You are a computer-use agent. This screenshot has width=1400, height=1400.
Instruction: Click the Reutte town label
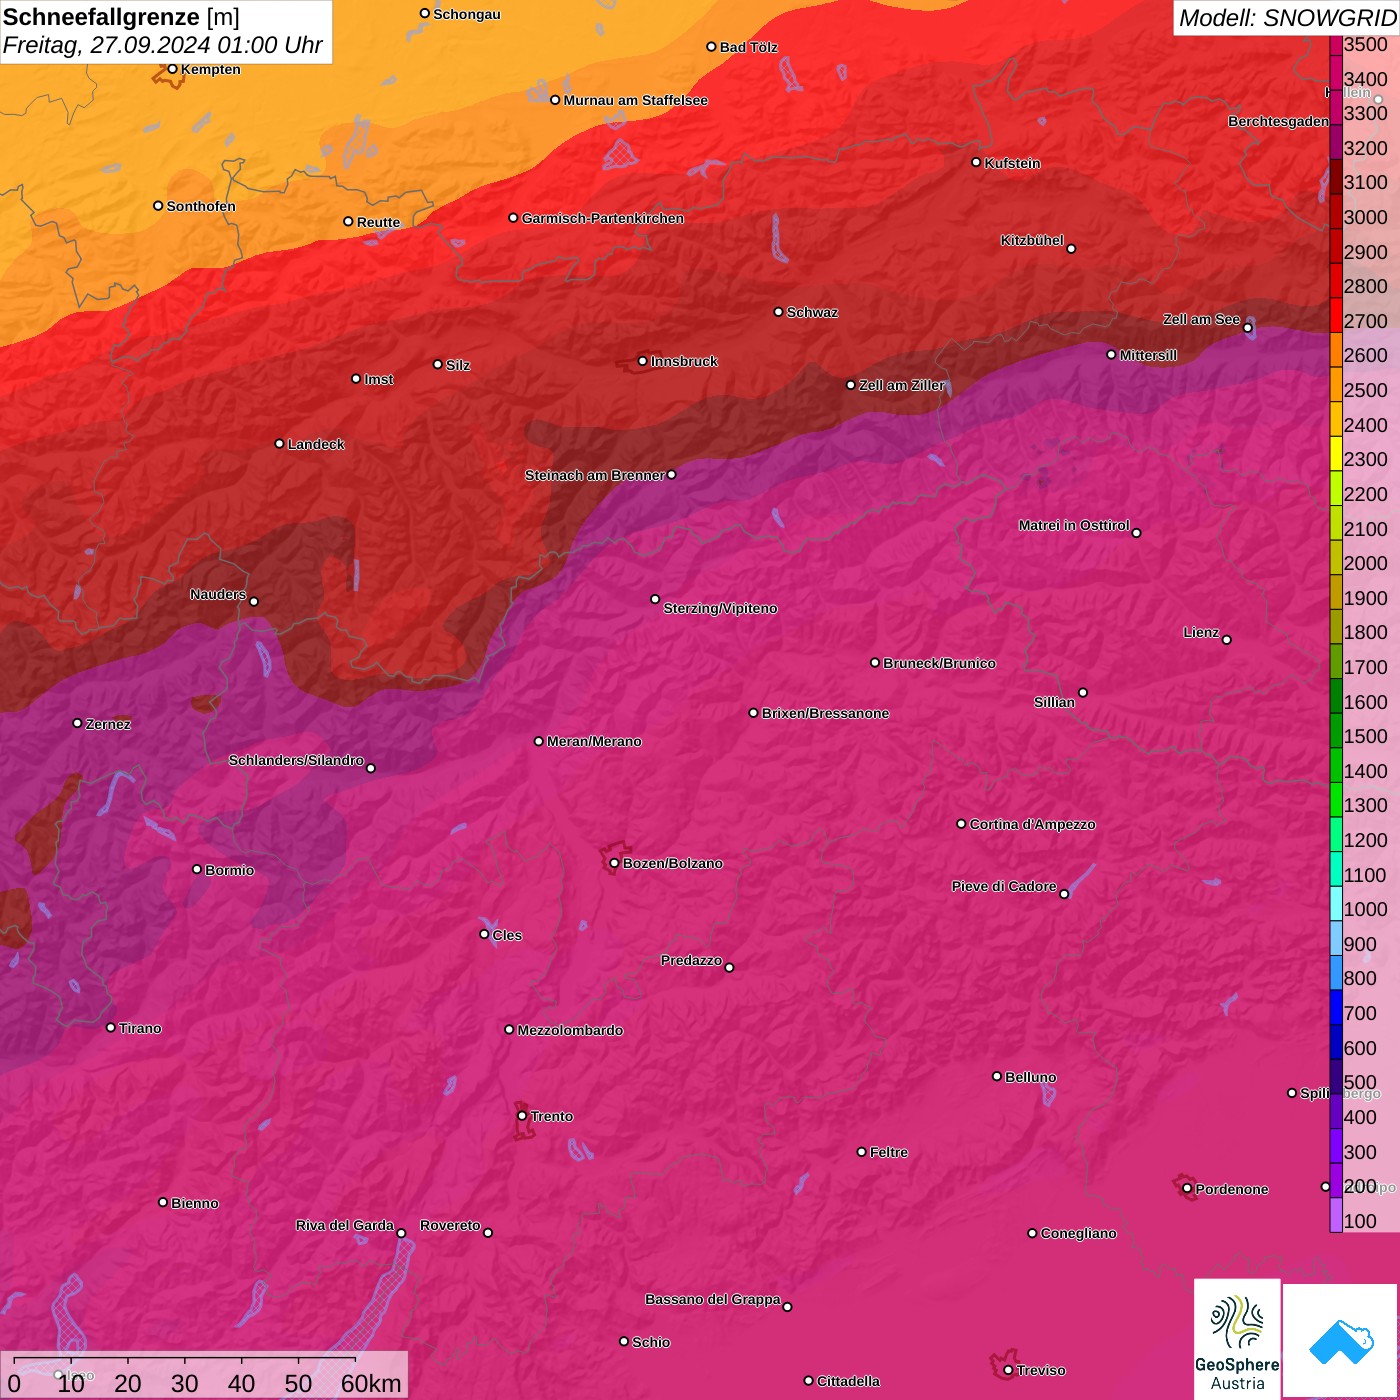[x=378, y=222]
